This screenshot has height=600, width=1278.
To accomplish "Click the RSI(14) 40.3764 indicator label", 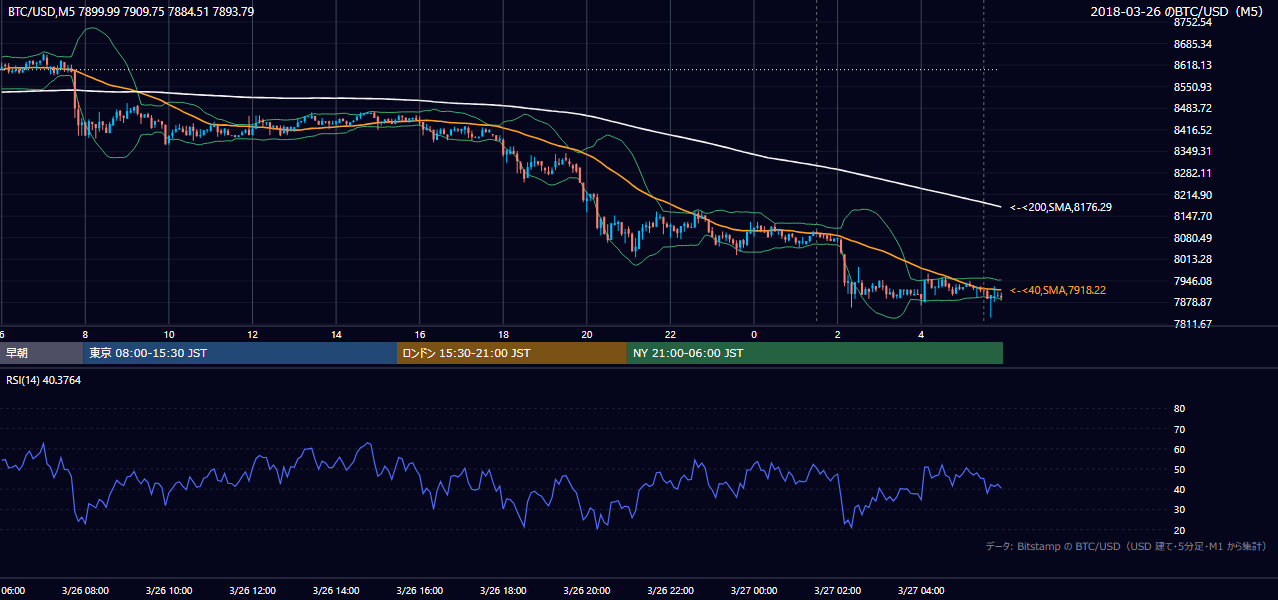I will (x=44, y=379).
